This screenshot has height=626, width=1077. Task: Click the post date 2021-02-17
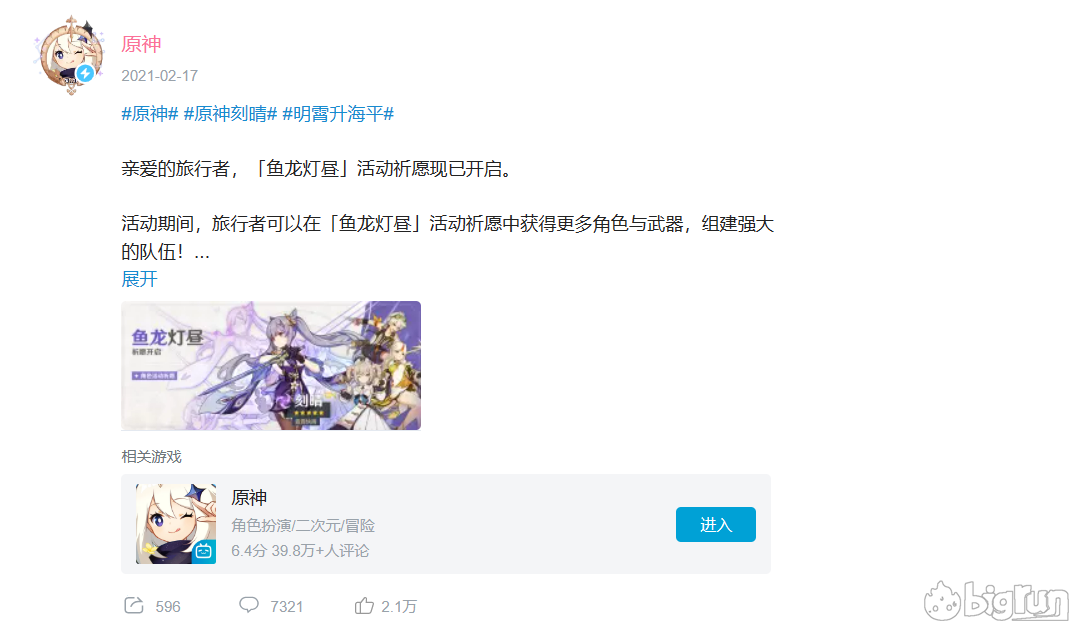tap(160, 76)
